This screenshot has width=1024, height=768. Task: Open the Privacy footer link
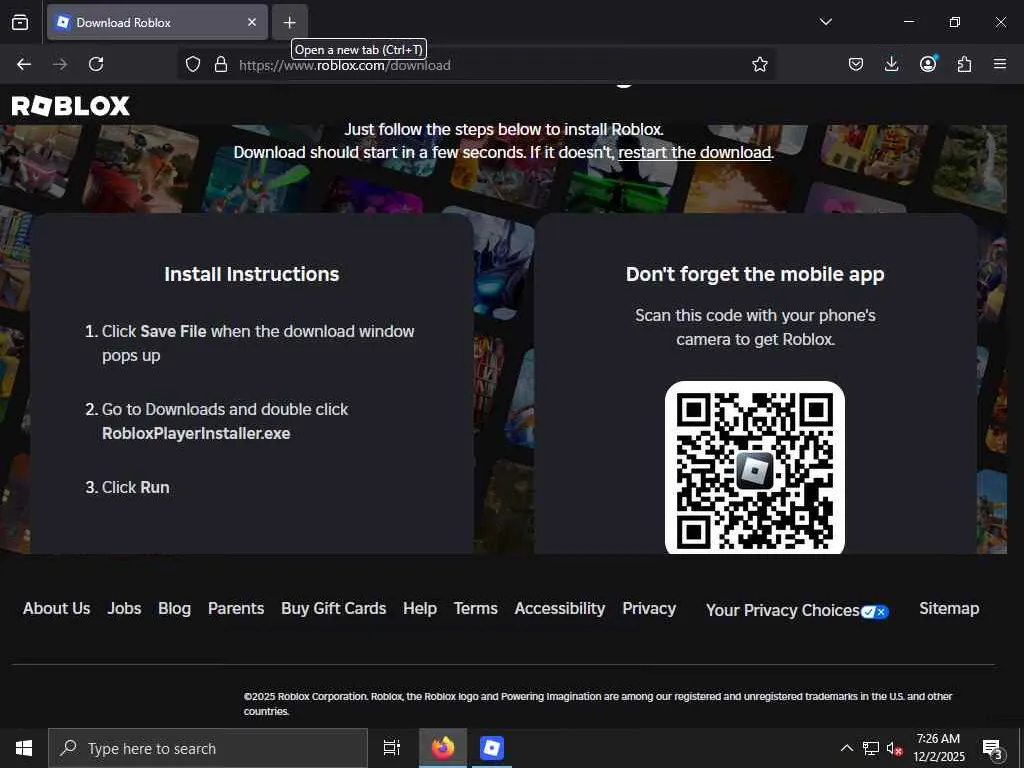(649, 608)
